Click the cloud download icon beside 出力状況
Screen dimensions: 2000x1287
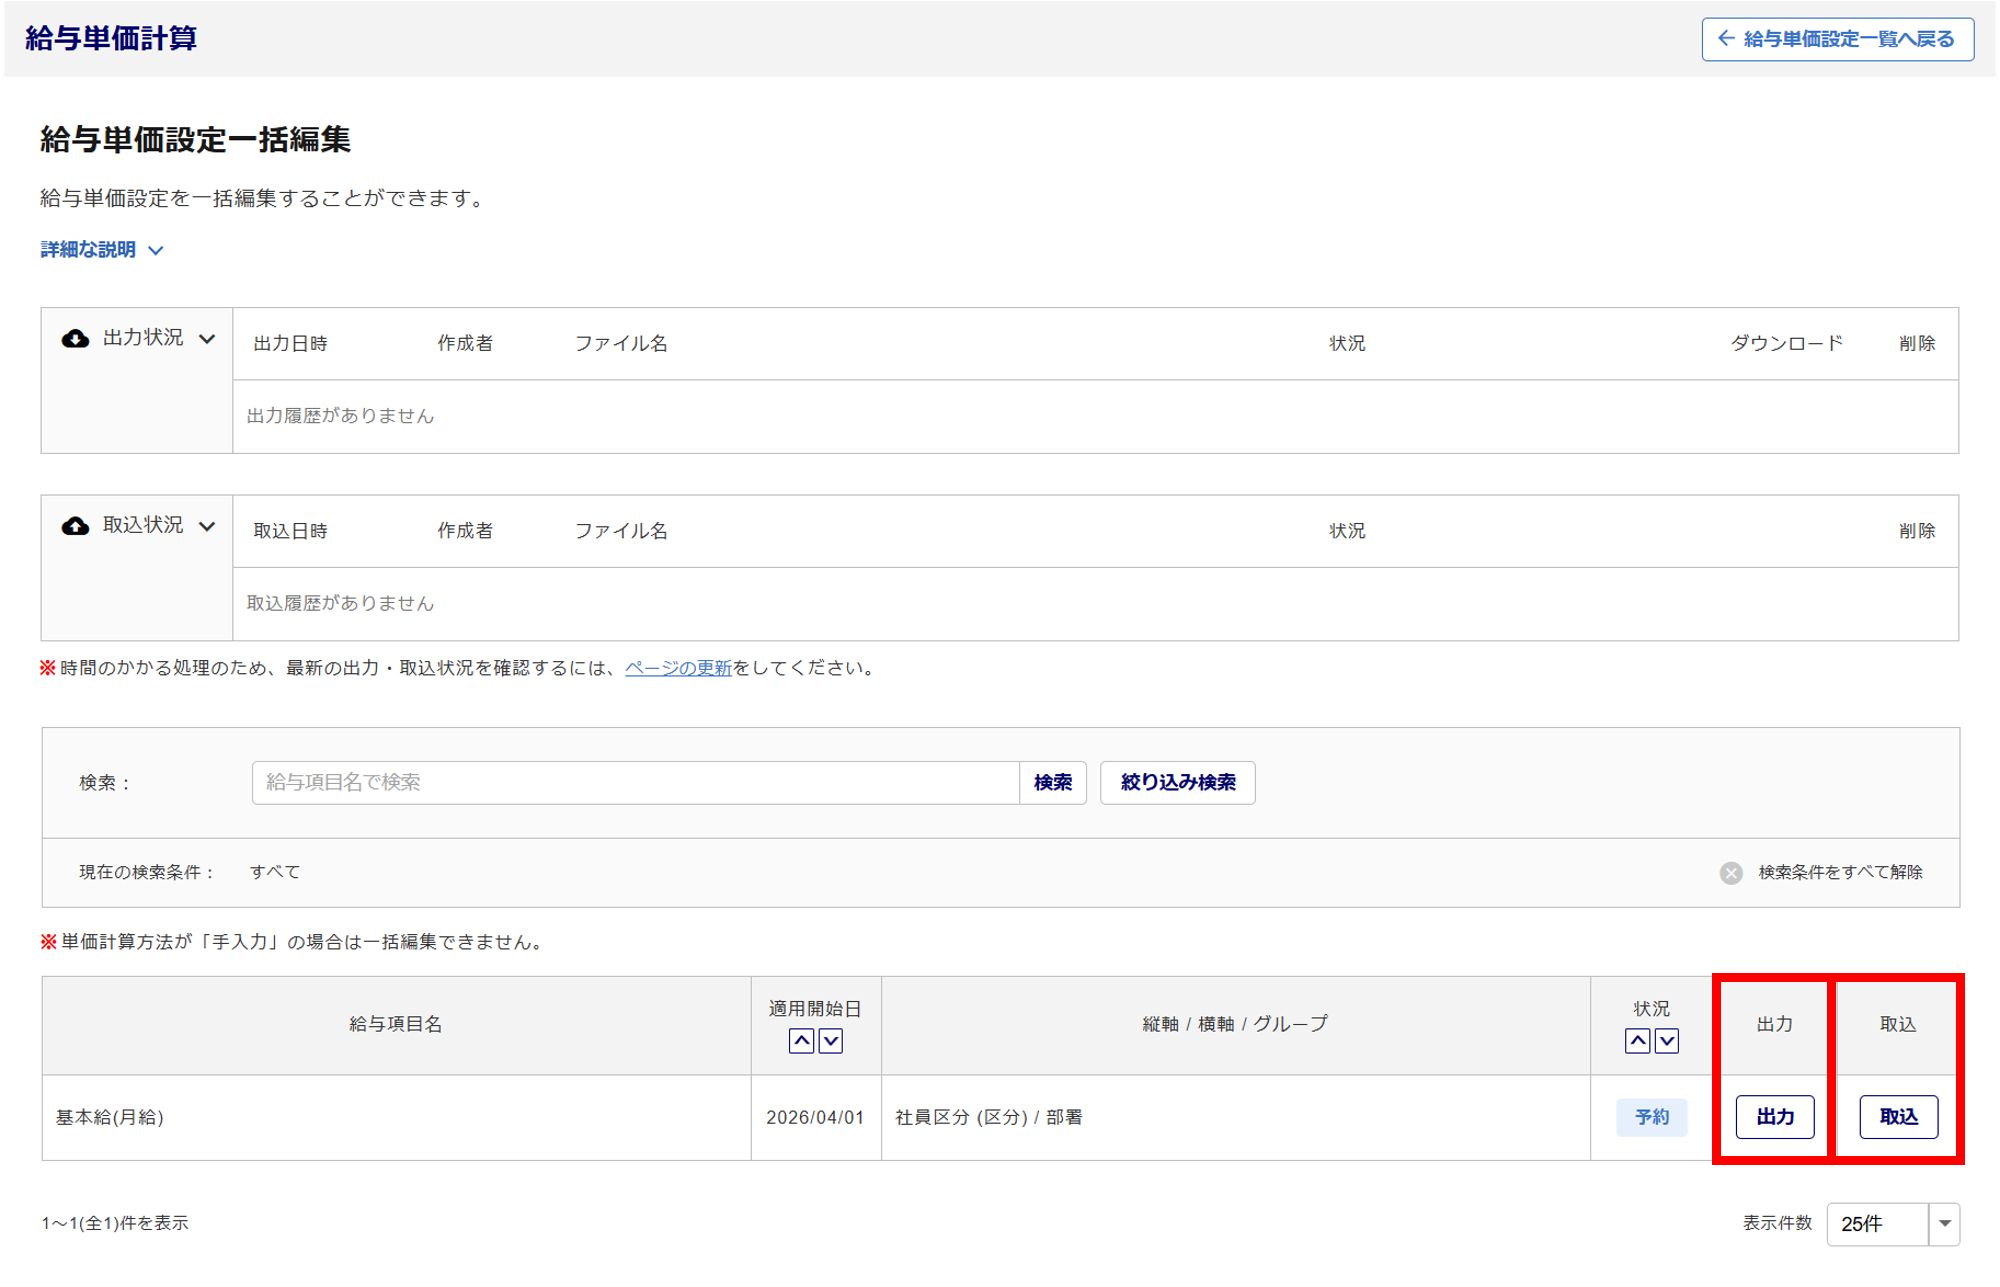[75, 339]
